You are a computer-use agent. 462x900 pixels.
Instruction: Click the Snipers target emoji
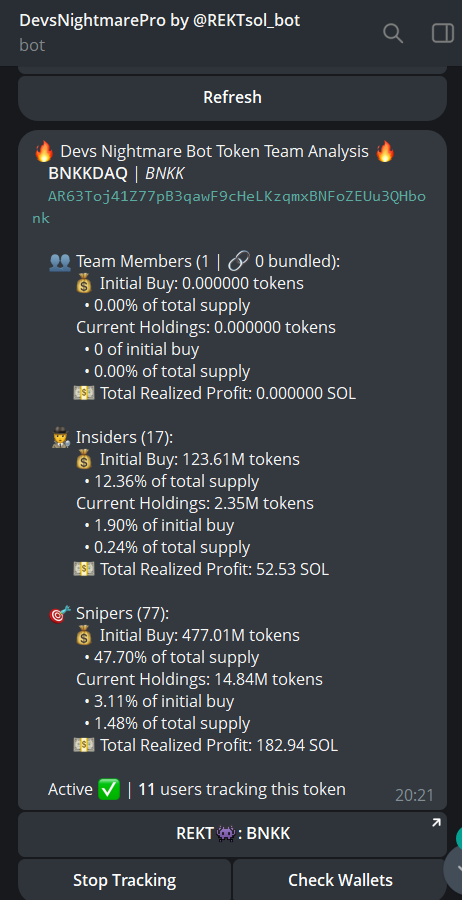(x=60, y=614)
